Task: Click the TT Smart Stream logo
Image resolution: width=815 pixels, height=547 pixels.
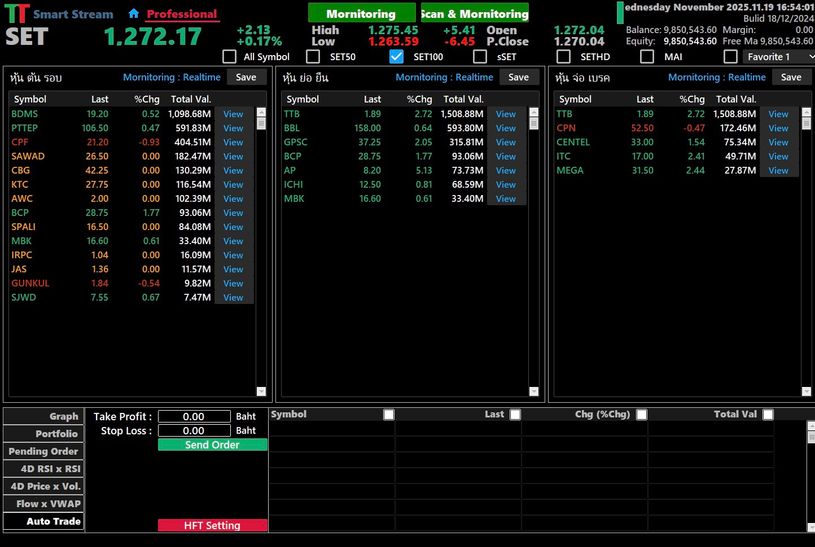Action: [x=15, y=14]
